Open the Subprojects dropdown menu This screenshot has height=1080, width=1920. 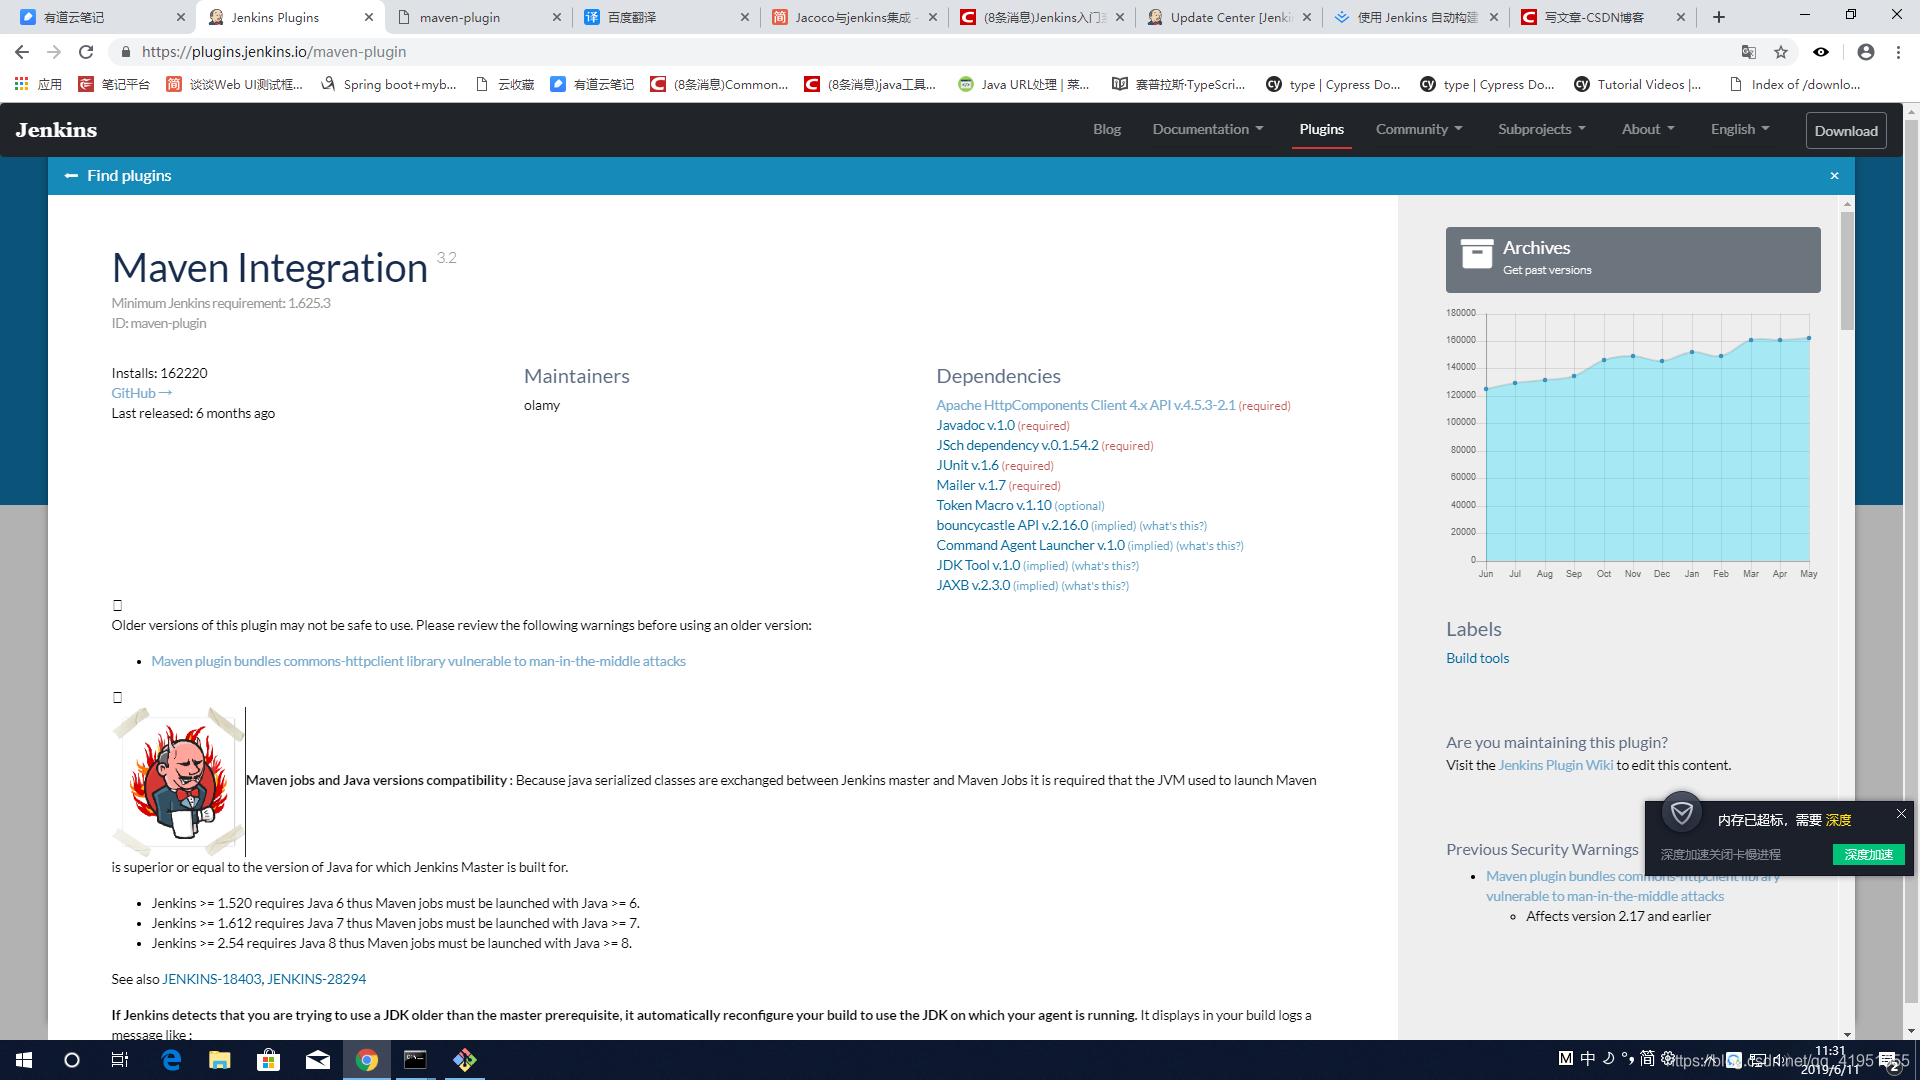pos(1541,130)
